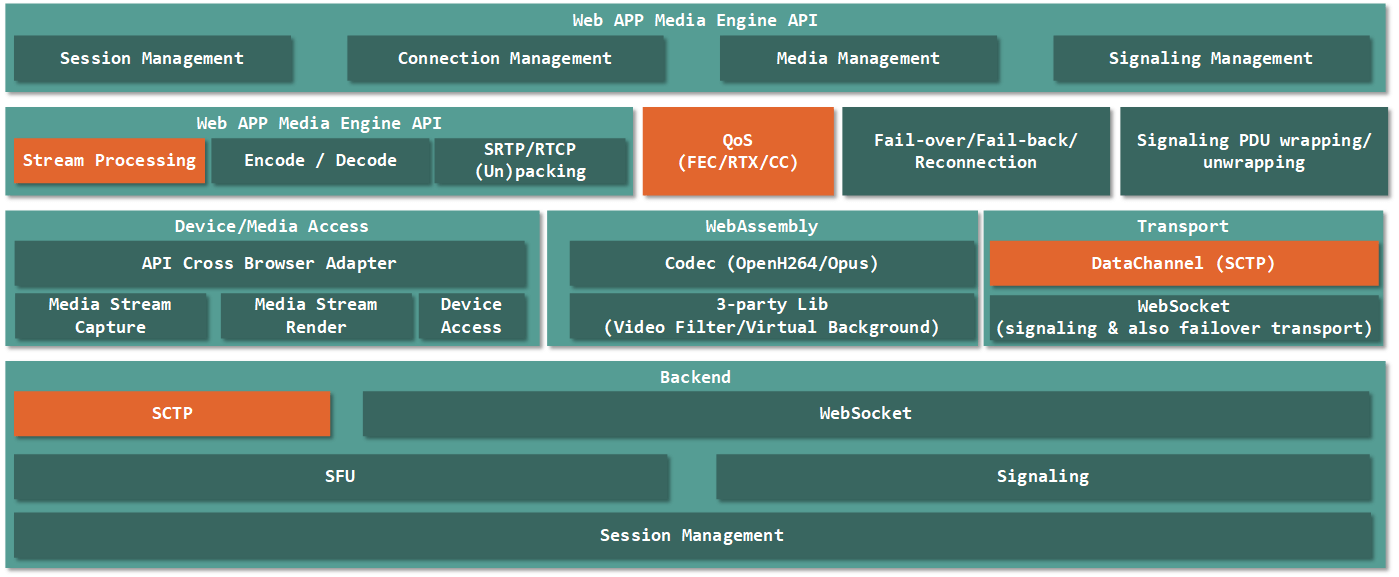Select the Codec (OpenH264/Opus) block
The width and height of the screenshot is (1399, 577).
[771, 264]
